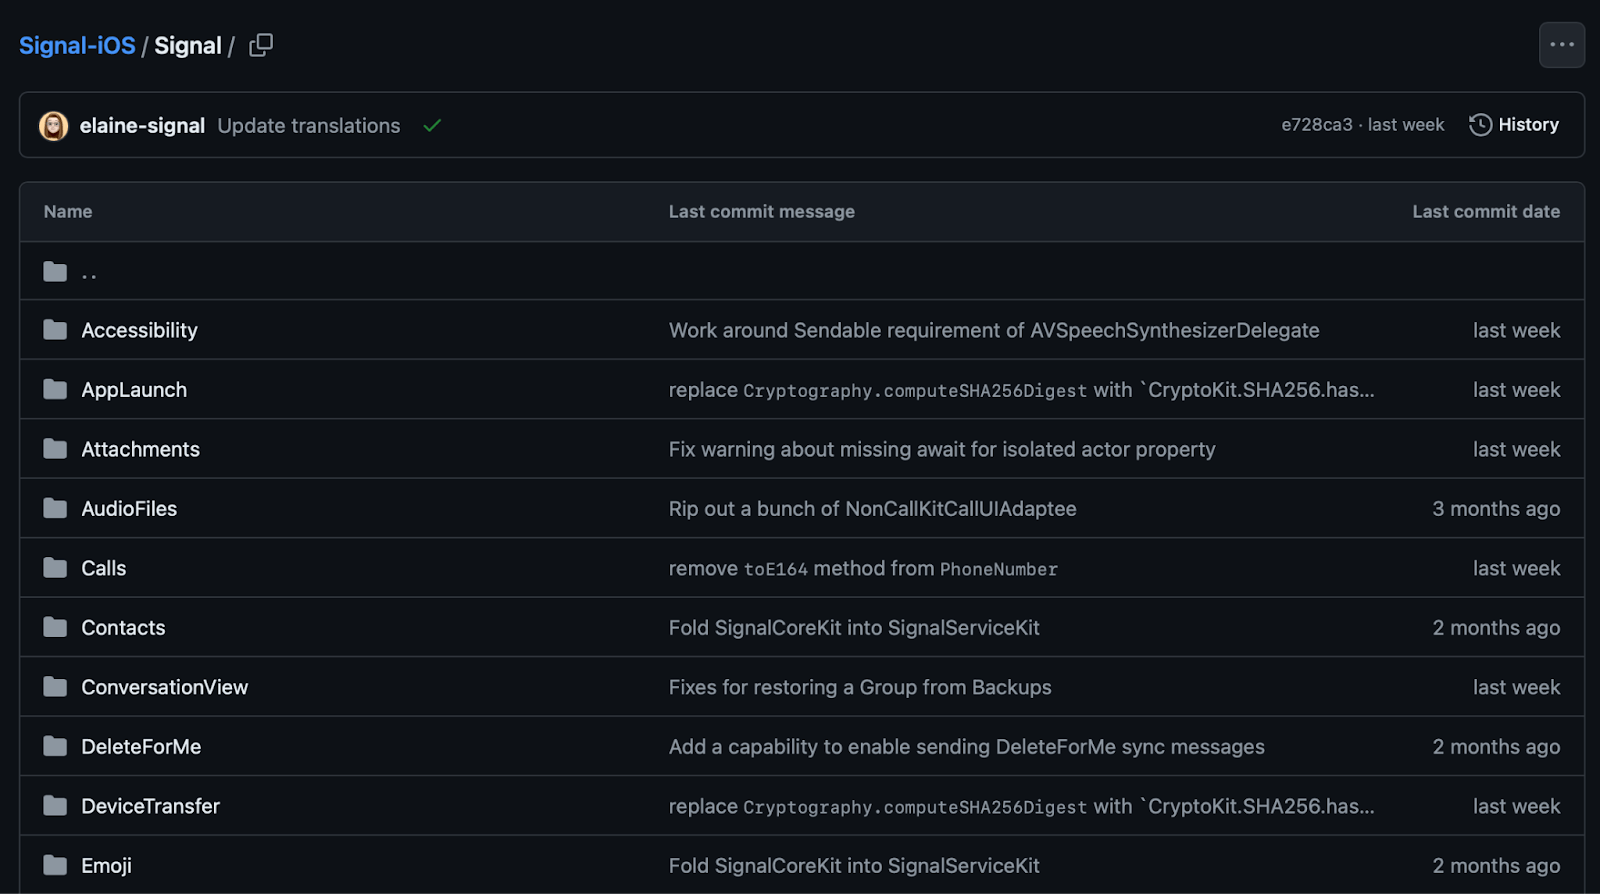Click the DeleteForMe folder icon
1600x894 pixels.
55,746
